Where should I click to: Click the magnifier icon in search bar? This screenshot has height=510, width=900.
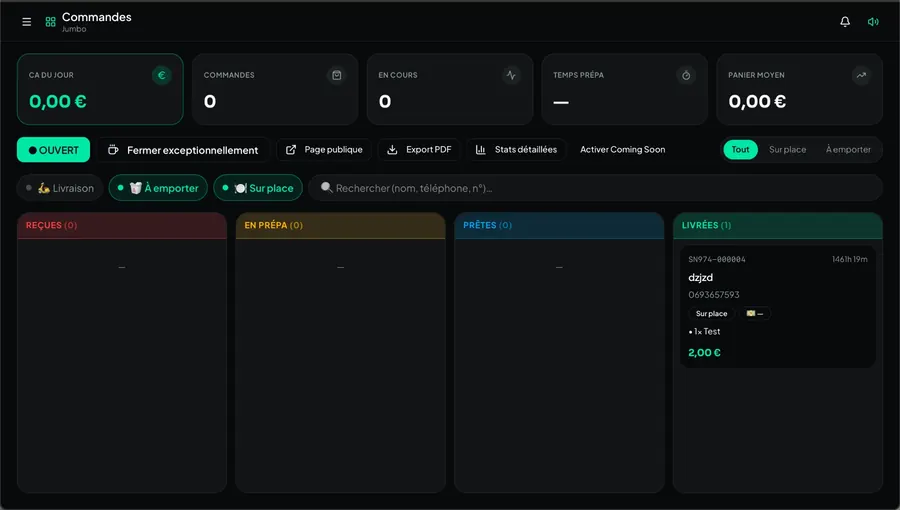coord(327,188)
